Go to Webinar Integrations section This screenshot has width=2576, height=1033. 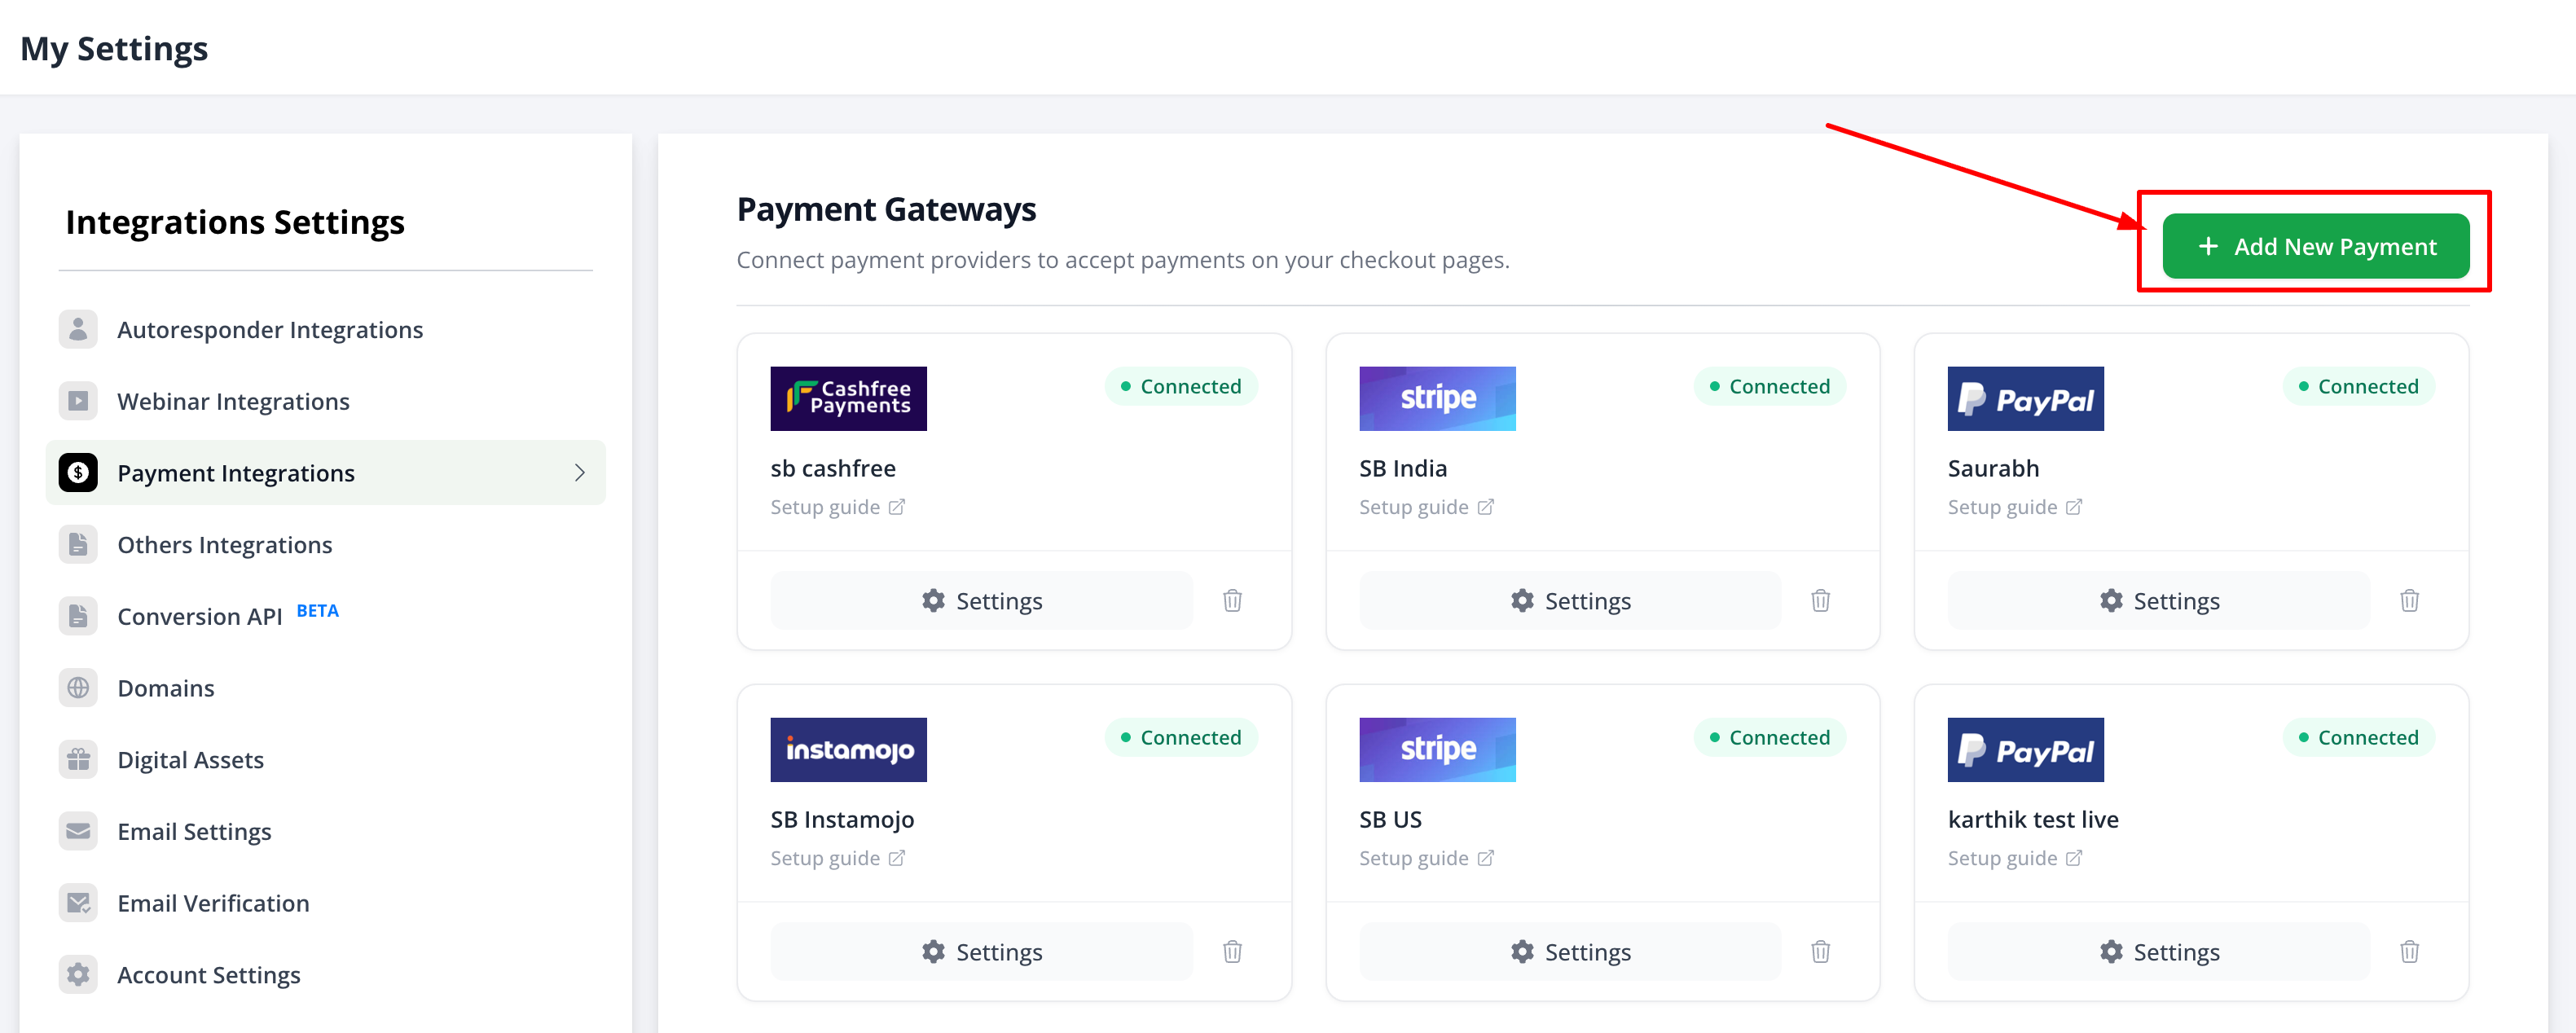233,401
